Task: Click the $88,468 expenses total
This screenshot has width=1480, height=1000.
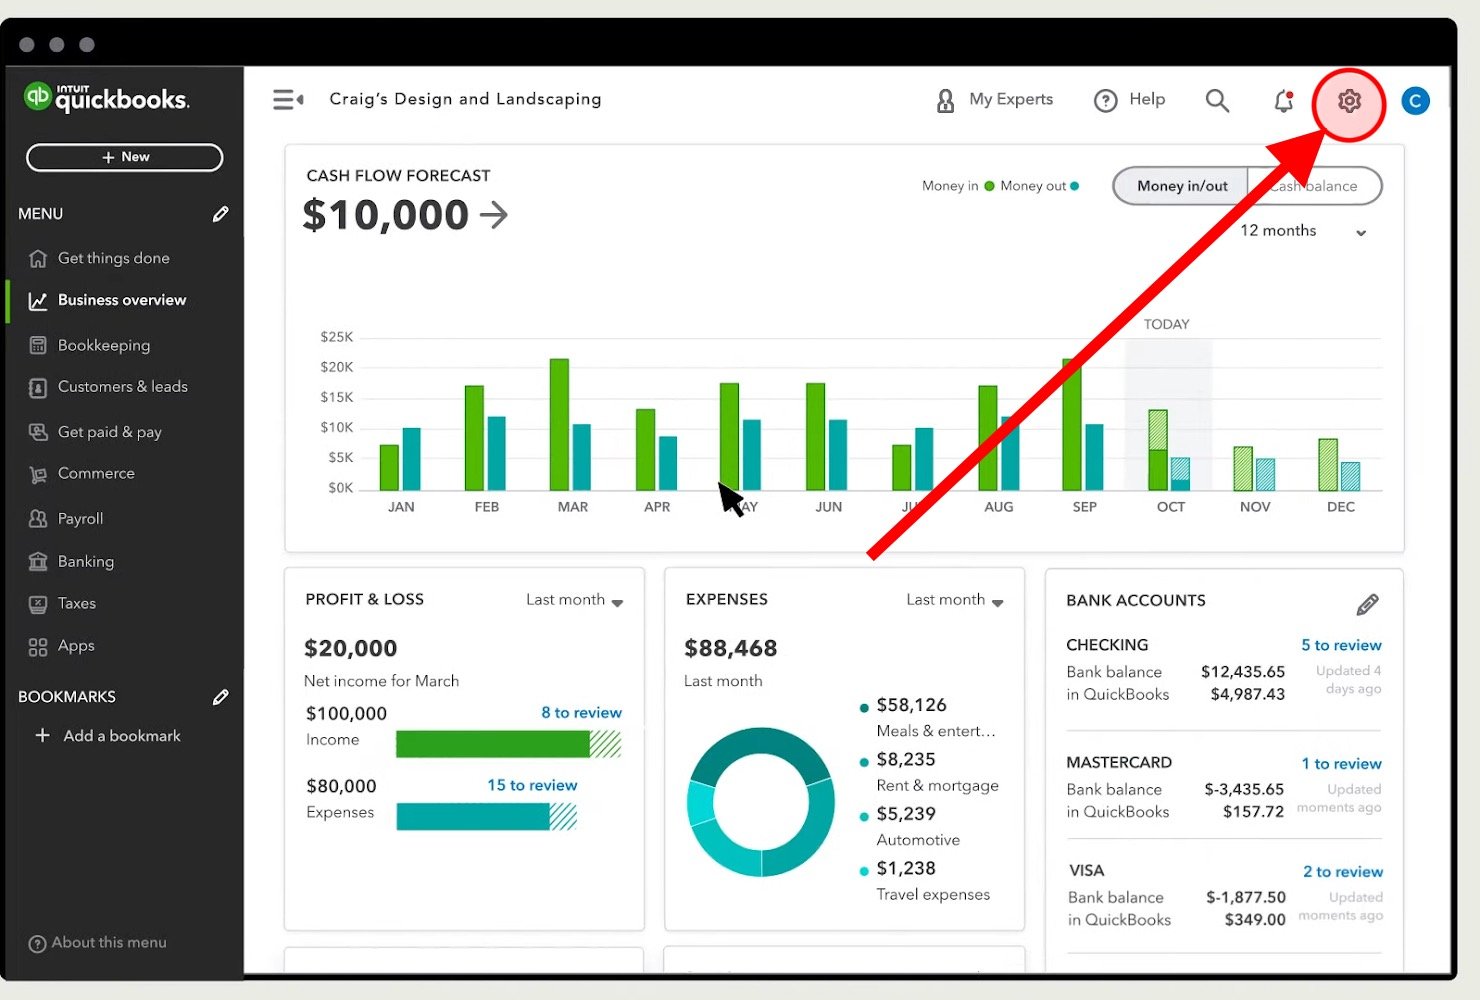Action: point(731,649)
